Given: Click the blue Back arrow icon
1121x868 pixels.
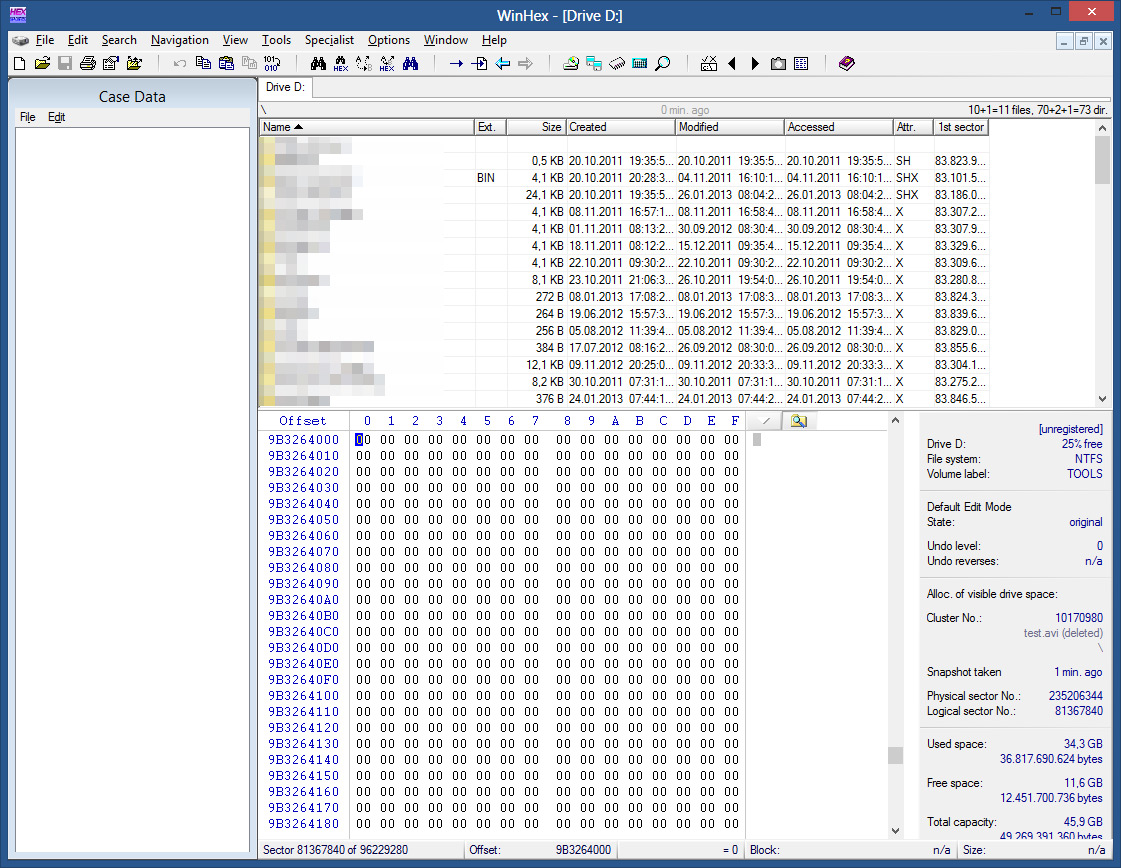Looking at the screenshot, I should pyautogui.click(x=503, y=64).
